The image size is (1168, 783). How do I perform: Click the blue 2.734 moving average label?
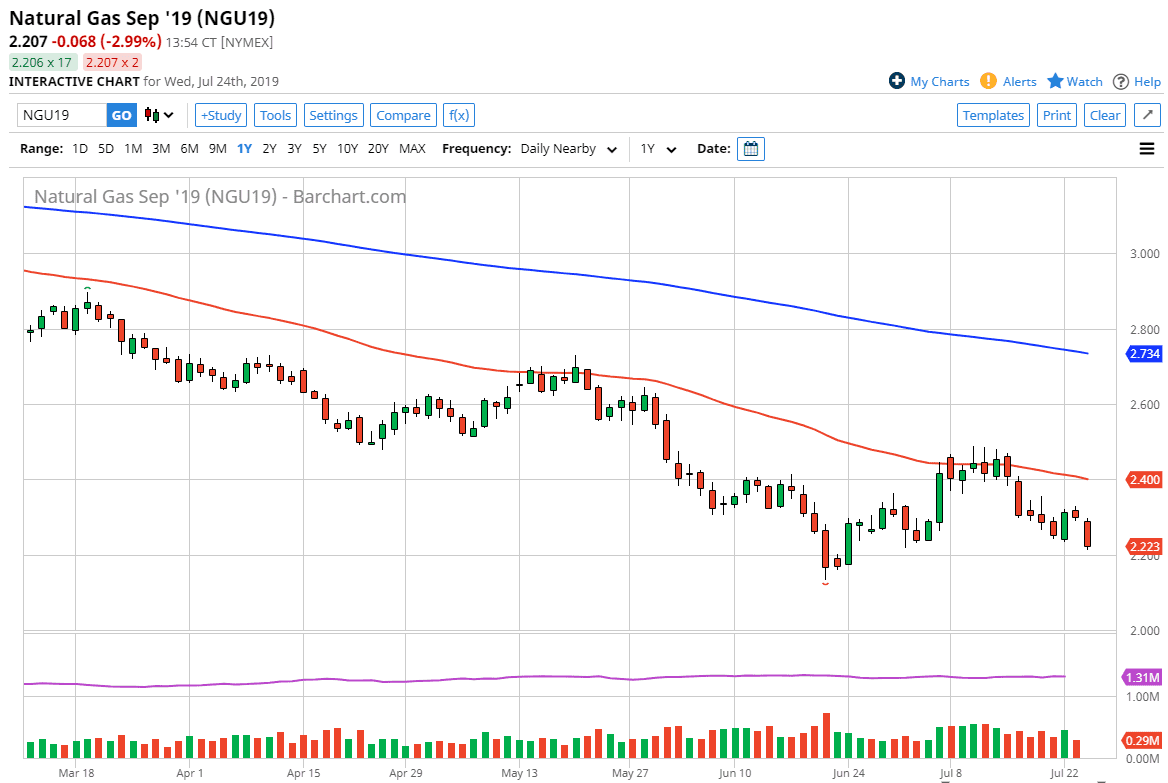1144,354
